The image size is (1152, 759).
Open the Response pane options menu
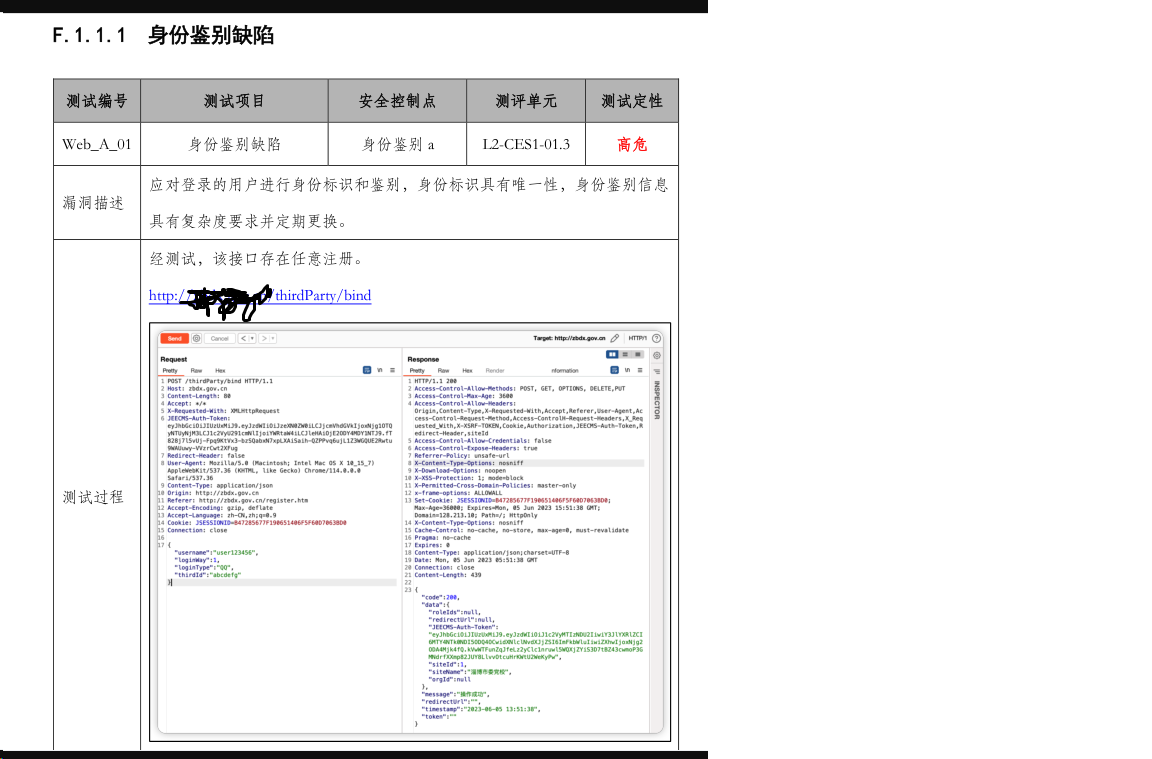[x=640, y=370]
